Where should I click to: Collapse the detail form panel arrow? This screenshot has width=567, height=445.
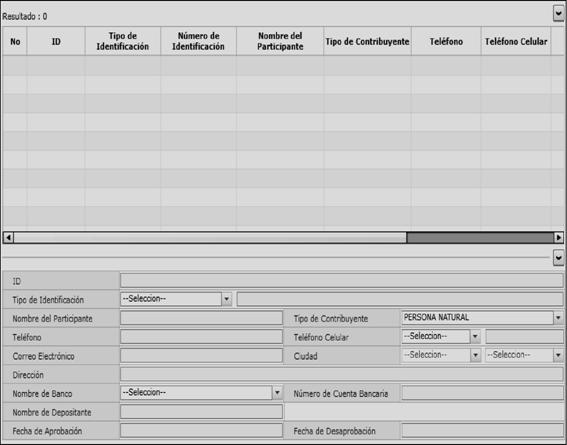pyautogui.click(x=559, y=258)
